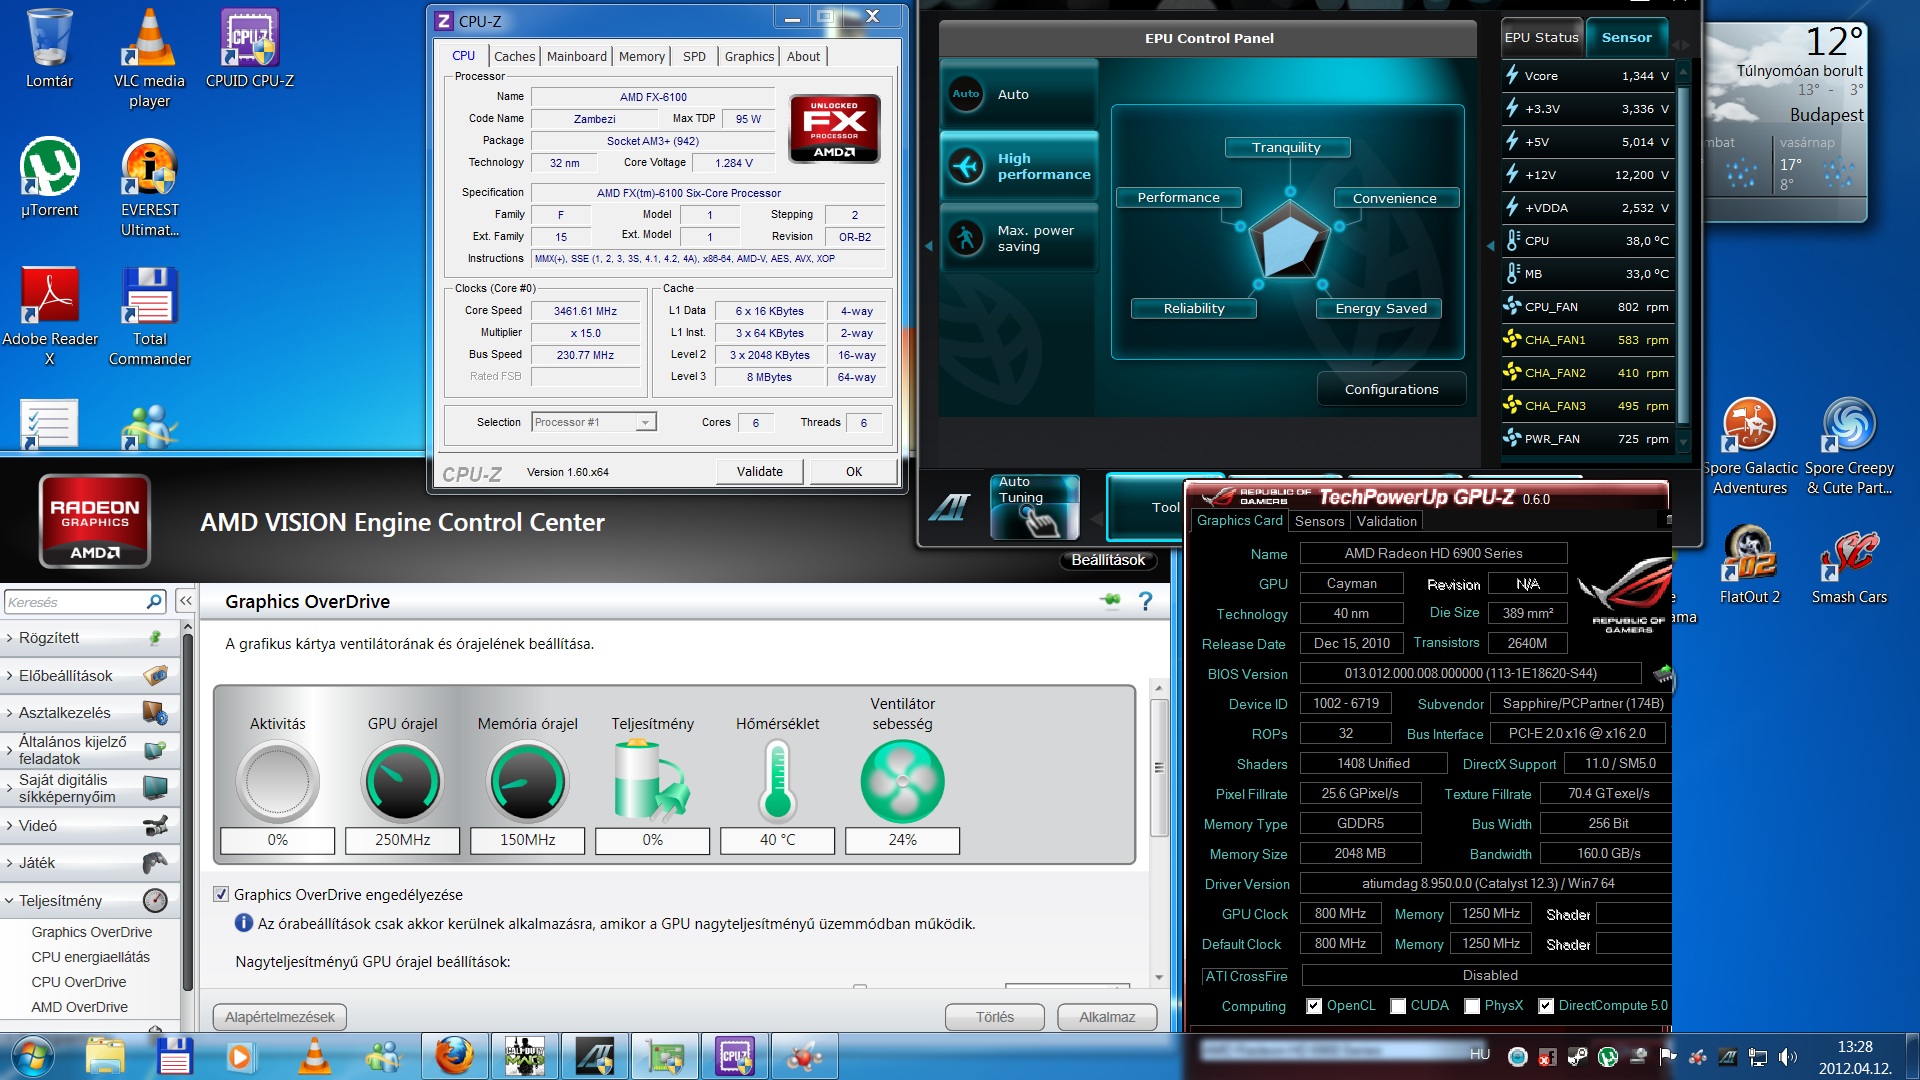1920x1080 pixels.
Task: Open the Processor #1 selection dropdown
Action: 593,422
